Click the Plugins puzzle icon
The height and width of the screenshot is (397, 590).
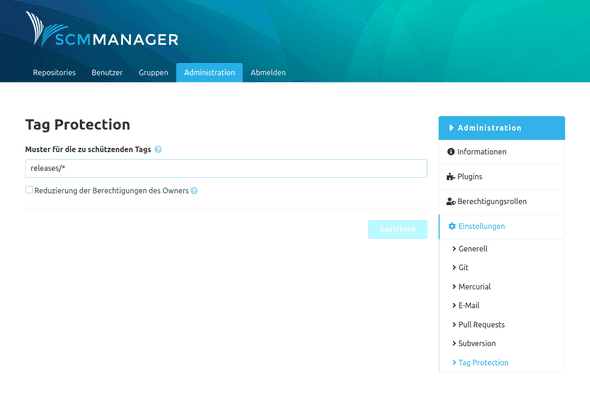[x=451, y=176]
